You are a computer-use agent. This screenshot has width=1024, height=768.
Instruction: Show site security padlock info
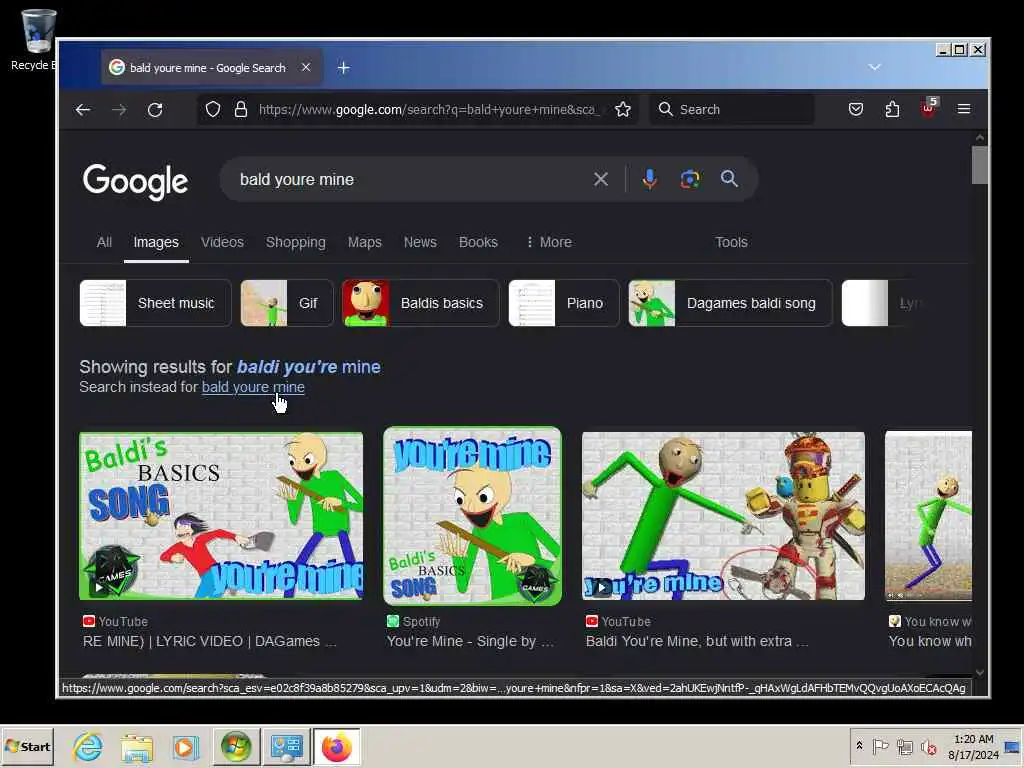coord(241,109)
